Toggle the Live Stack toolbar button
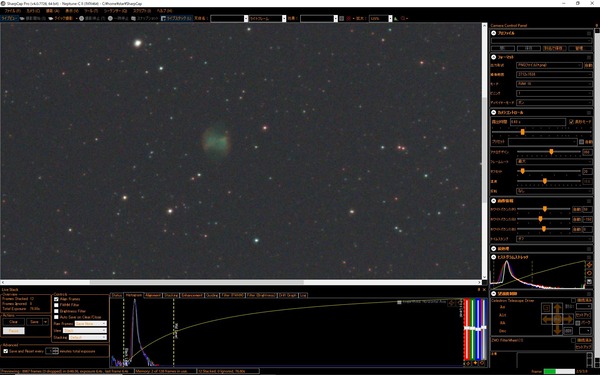600x375 pixels. coord(176,18)
